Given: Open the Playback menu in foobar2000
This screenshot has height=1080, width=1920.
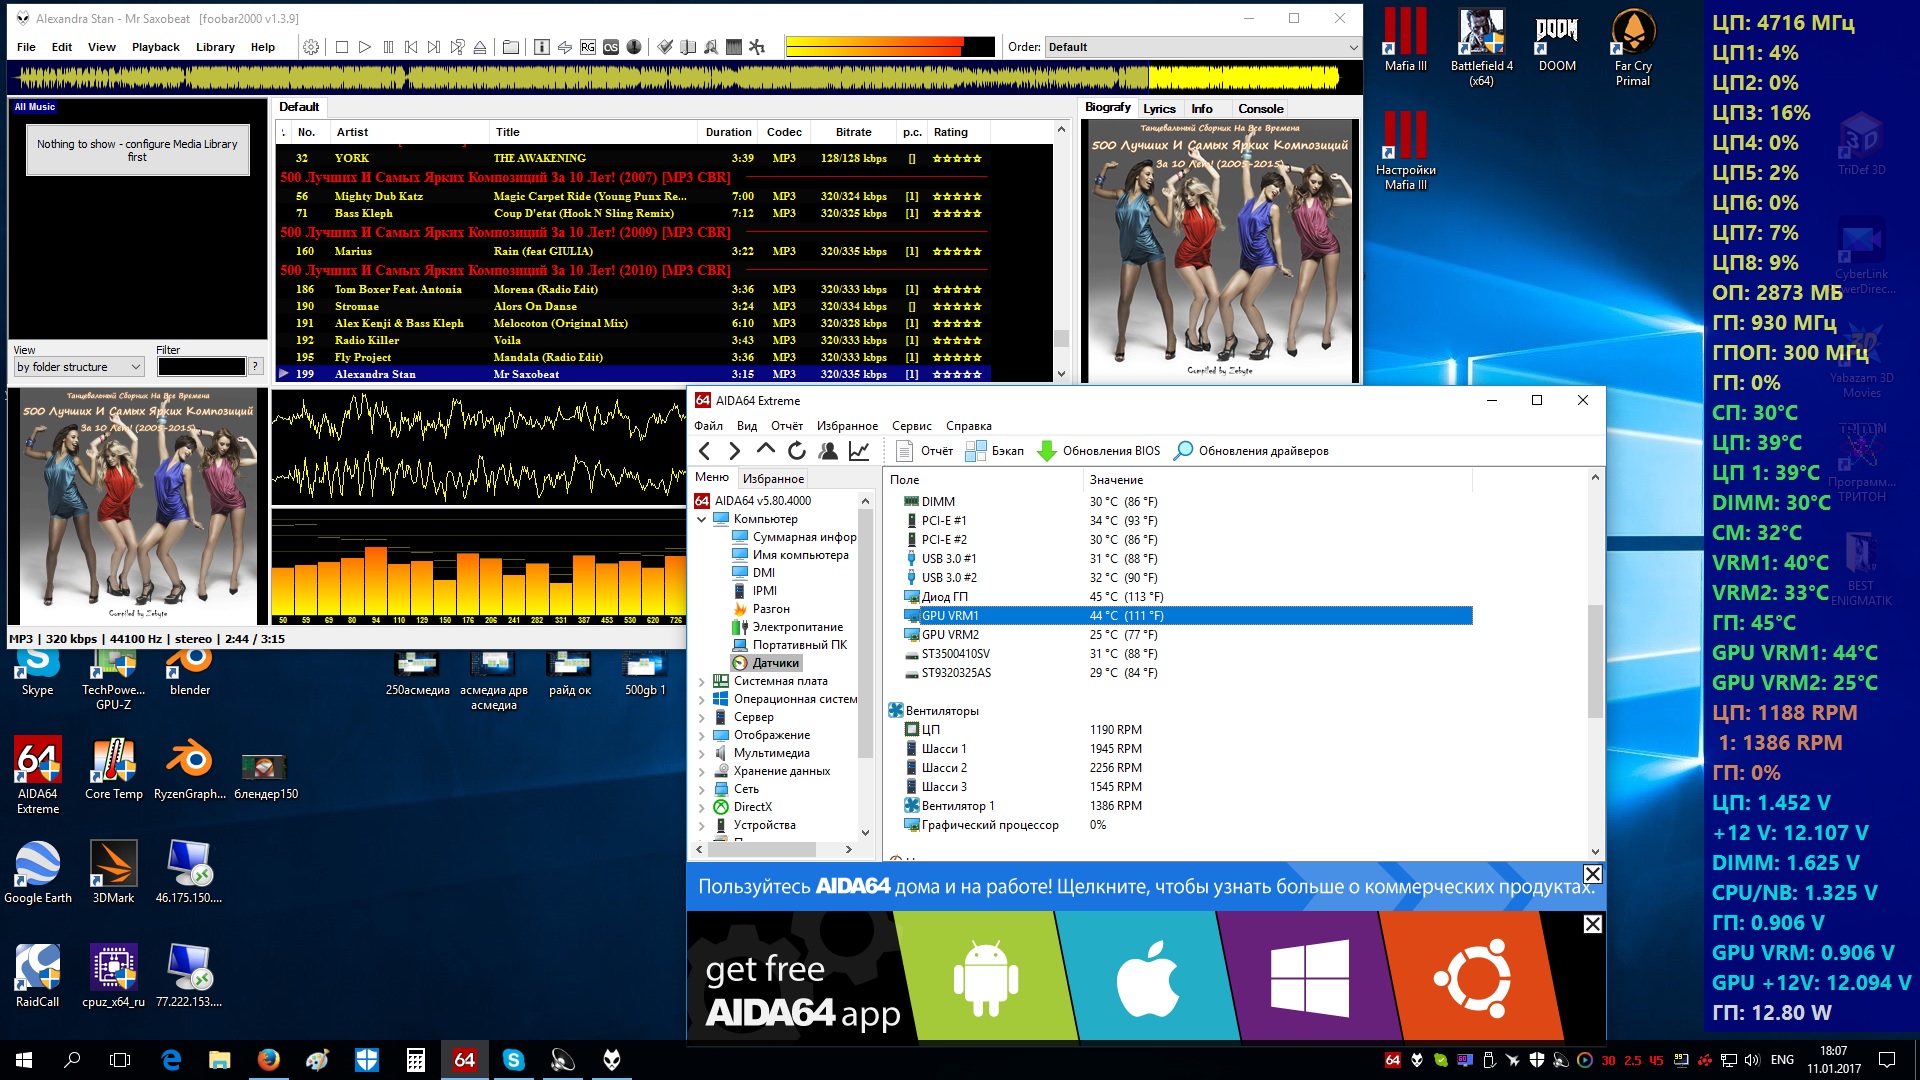Looking at the screenshot, I should point(155,47).
